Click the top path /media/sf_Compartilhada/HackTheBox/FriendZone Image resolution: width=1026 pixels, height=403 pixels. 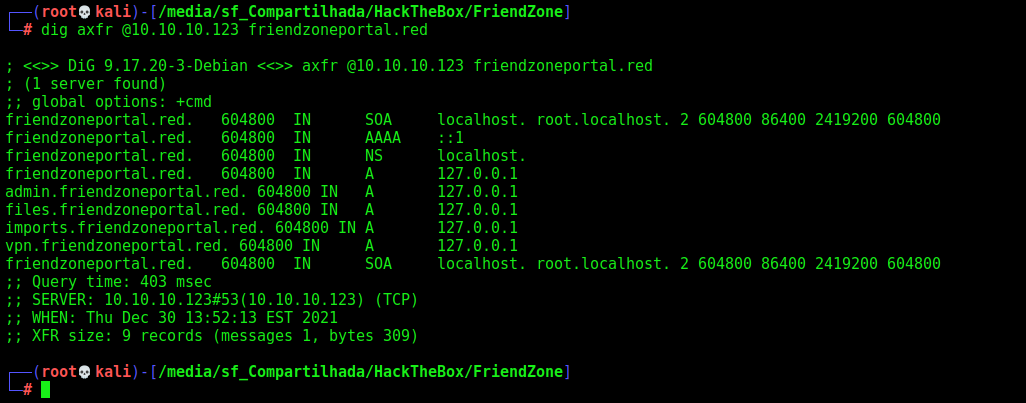(x=361, y=12)
